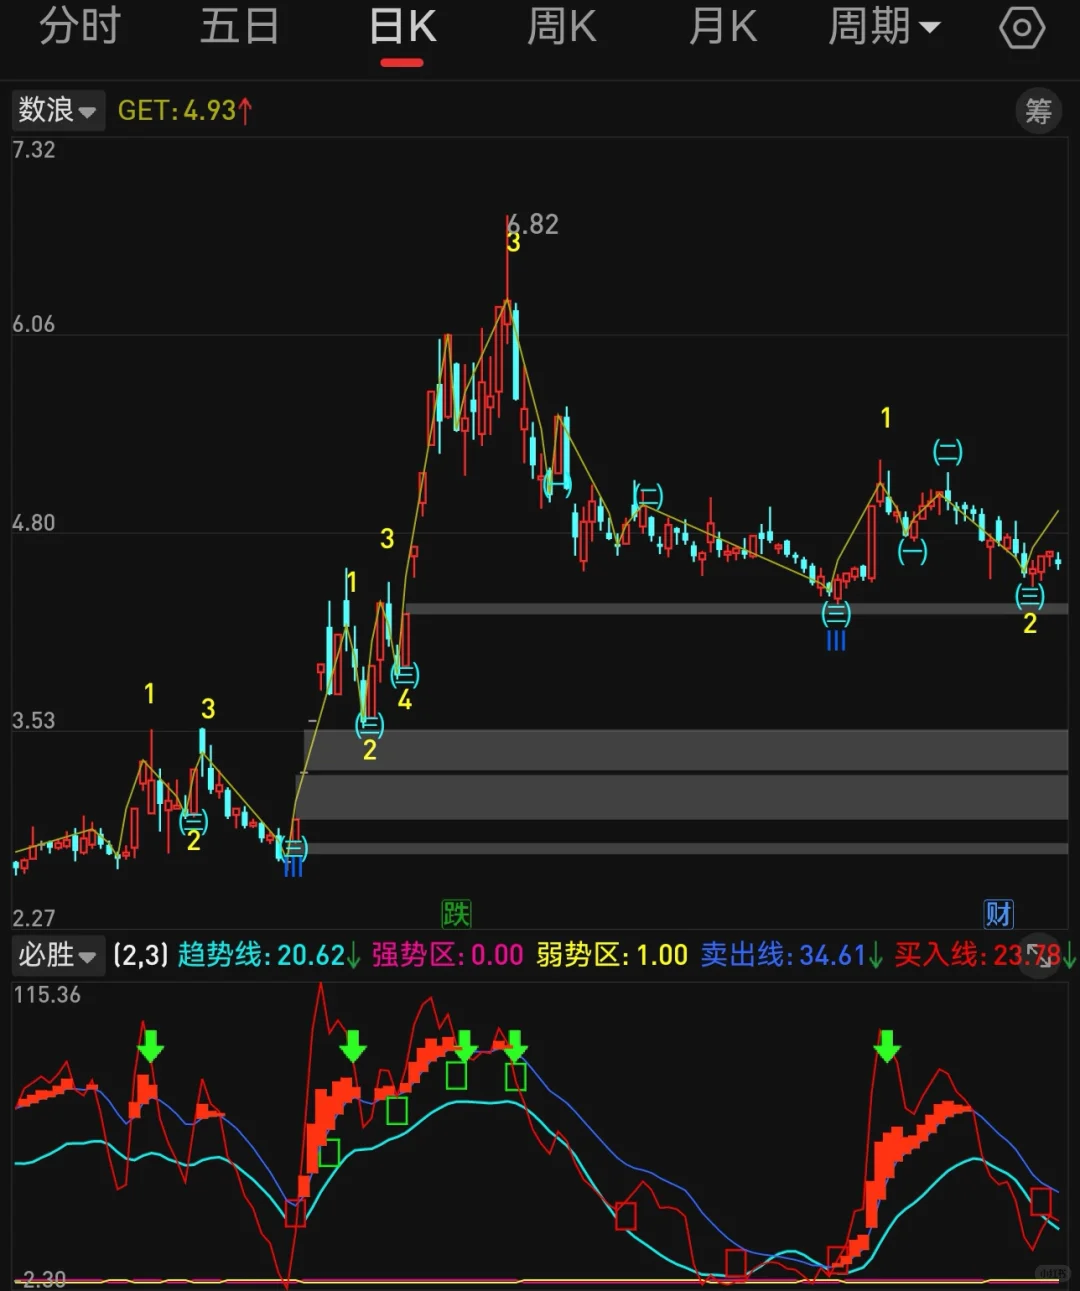Tap 强势区: 0.00 readout
The image size is (1080, 1291).
(x=447, y=955)
